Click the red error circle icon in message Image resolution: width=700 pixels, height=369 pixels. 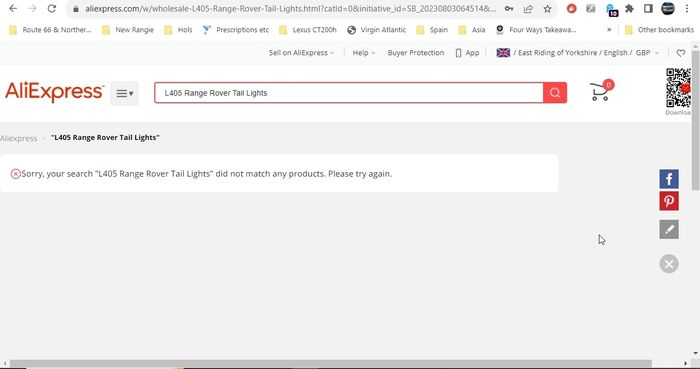pyautogui.click(x=16, y=174)
